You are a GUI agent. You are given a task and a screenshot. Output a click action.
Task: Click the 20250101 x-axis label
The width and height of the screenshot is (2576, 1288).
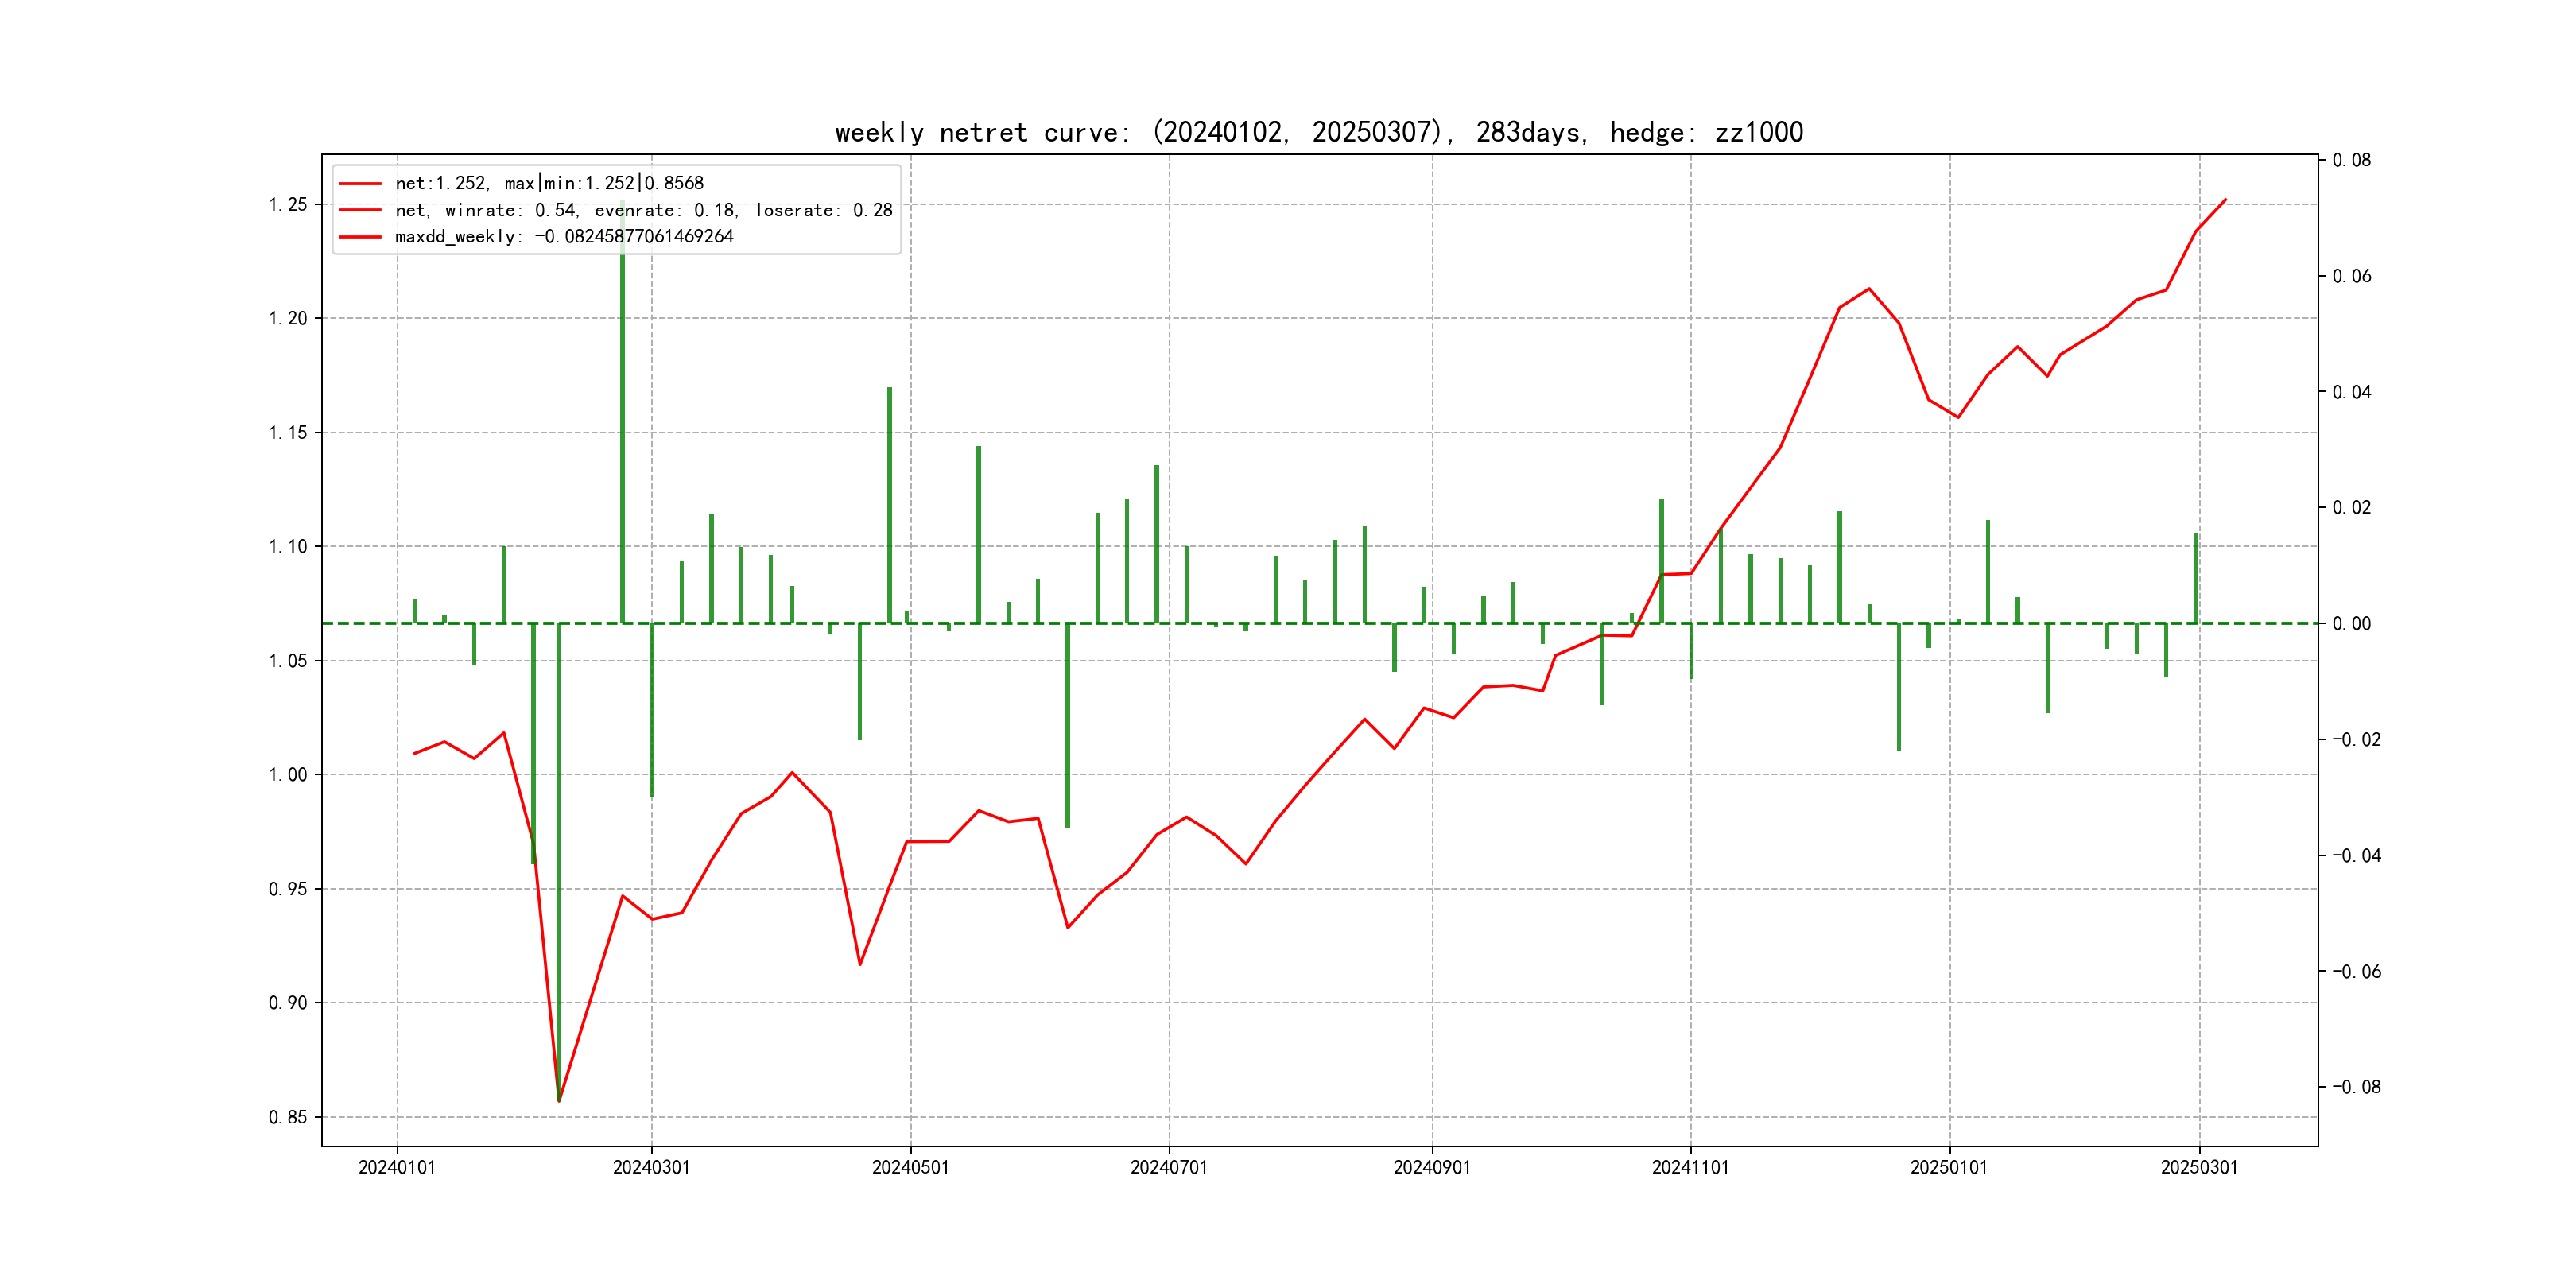(x=1949, y=1167)
